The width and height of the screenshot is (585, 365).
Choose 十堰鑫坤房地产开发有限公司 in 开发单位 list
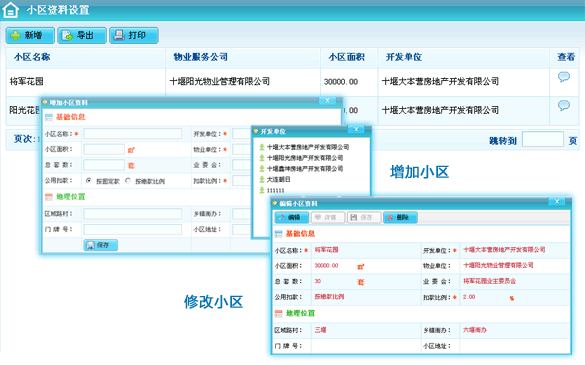305,169
